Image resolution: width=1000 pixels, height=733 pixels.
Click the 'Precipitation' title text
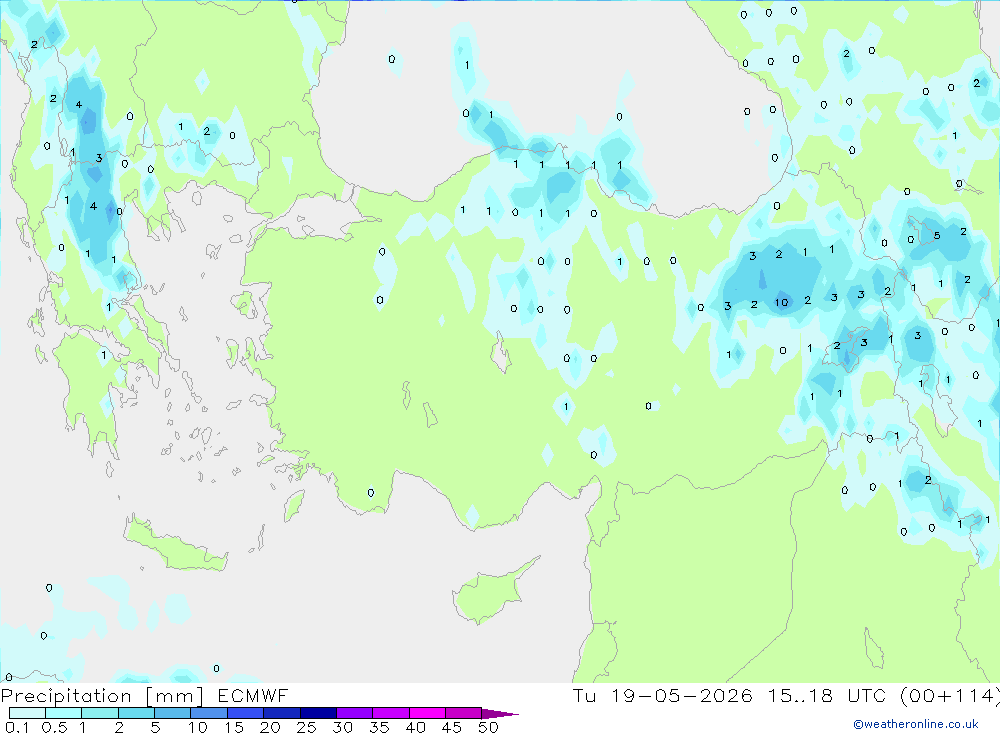pos(66,695)
